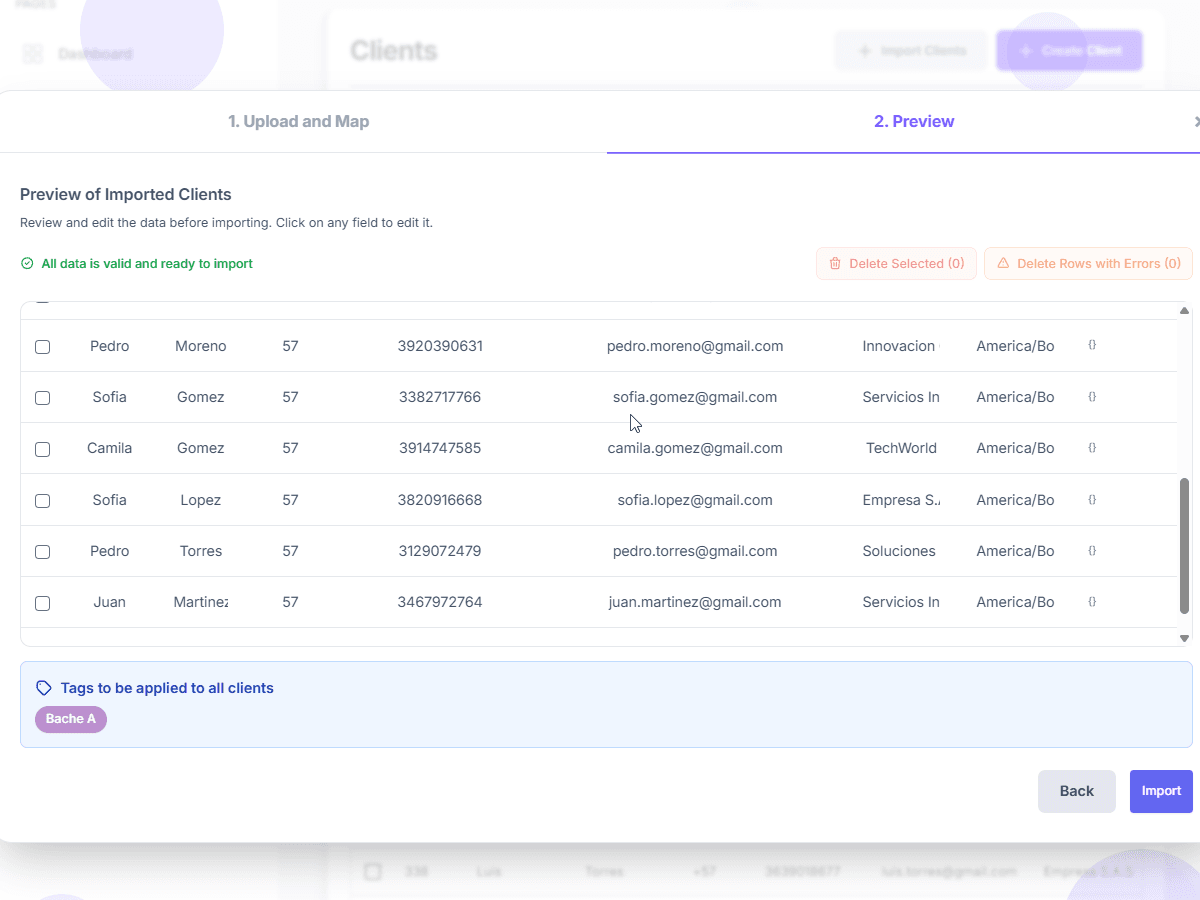Open the {} metadata icon on Pedro Moreno's row
The image size is (1200, 900).
[x=1092, y=345]
